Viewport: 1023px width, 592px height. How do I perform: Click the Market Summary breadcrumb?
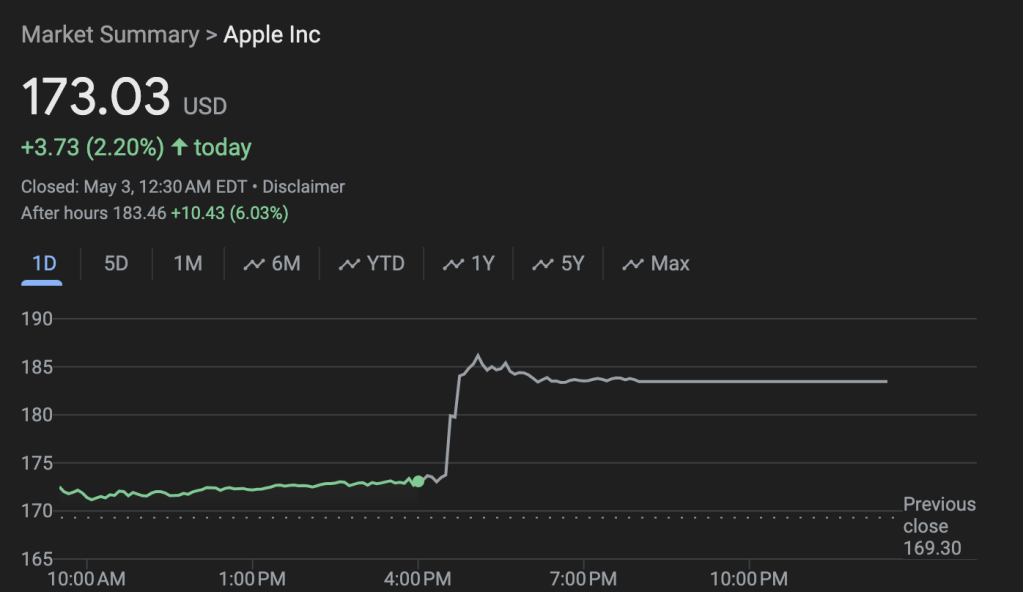[x=110, y=35]
